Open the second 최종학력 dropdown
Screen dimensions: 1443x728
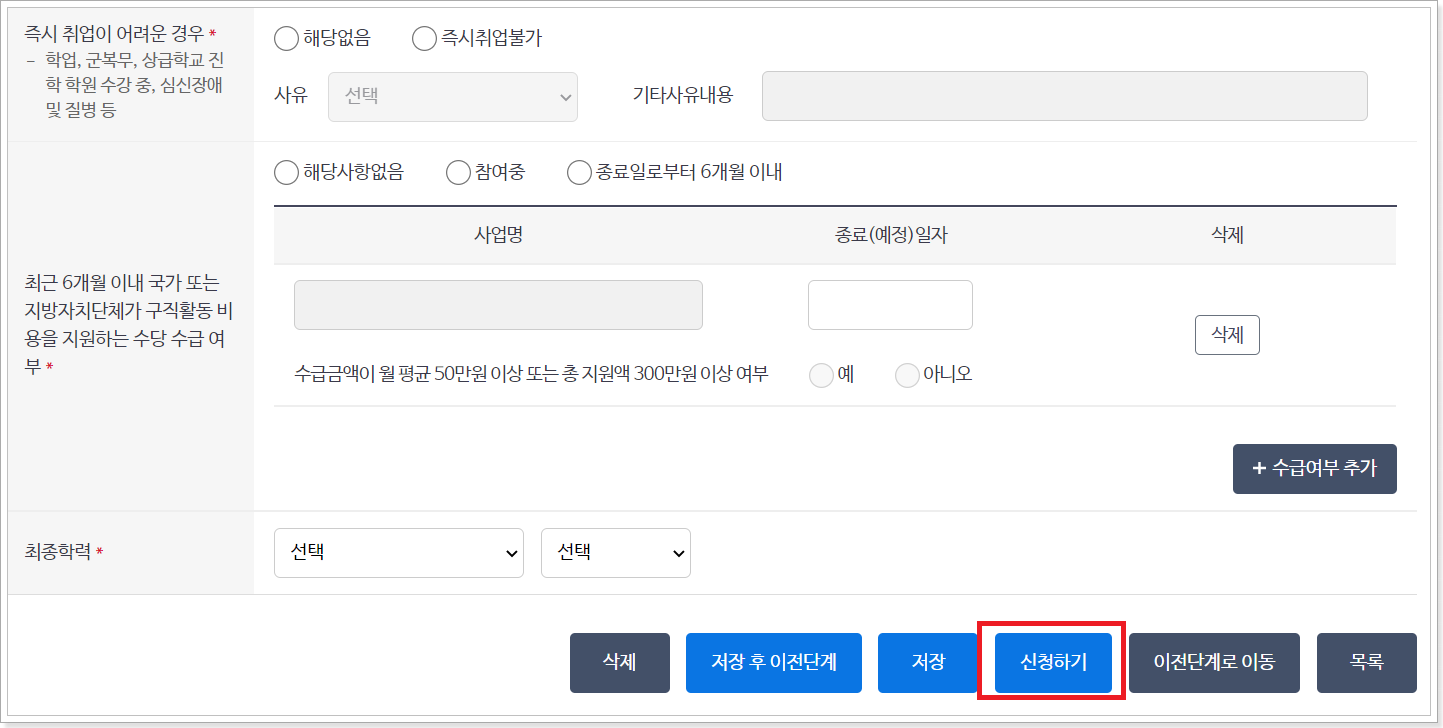pos(615,552)
